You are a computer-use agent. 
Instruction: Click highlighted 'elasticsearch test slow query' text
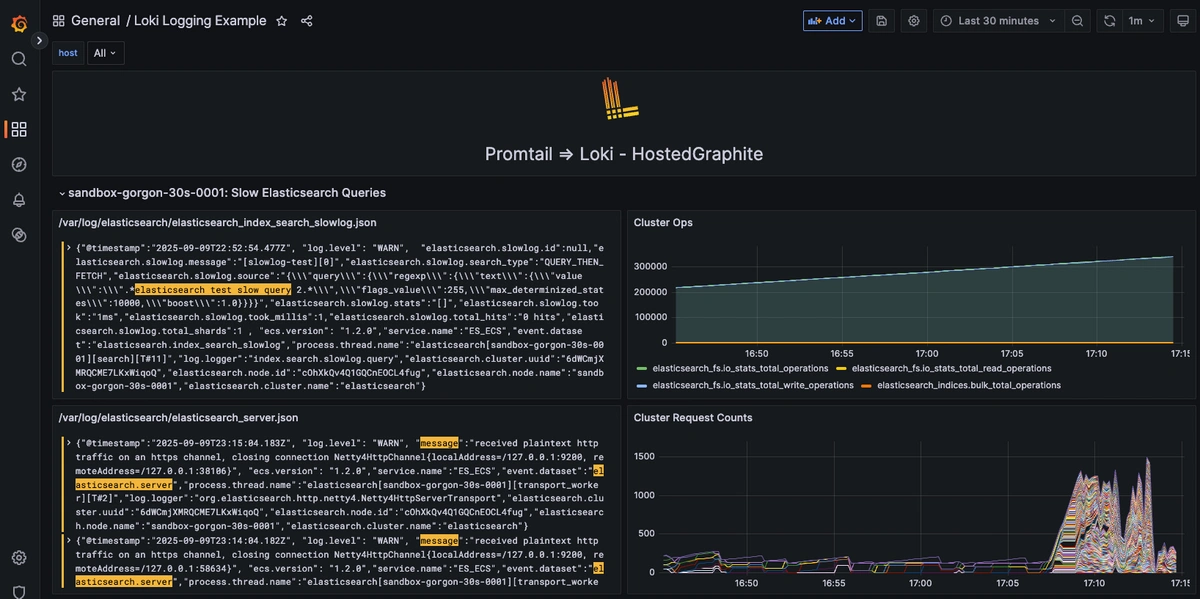point(213,289)
